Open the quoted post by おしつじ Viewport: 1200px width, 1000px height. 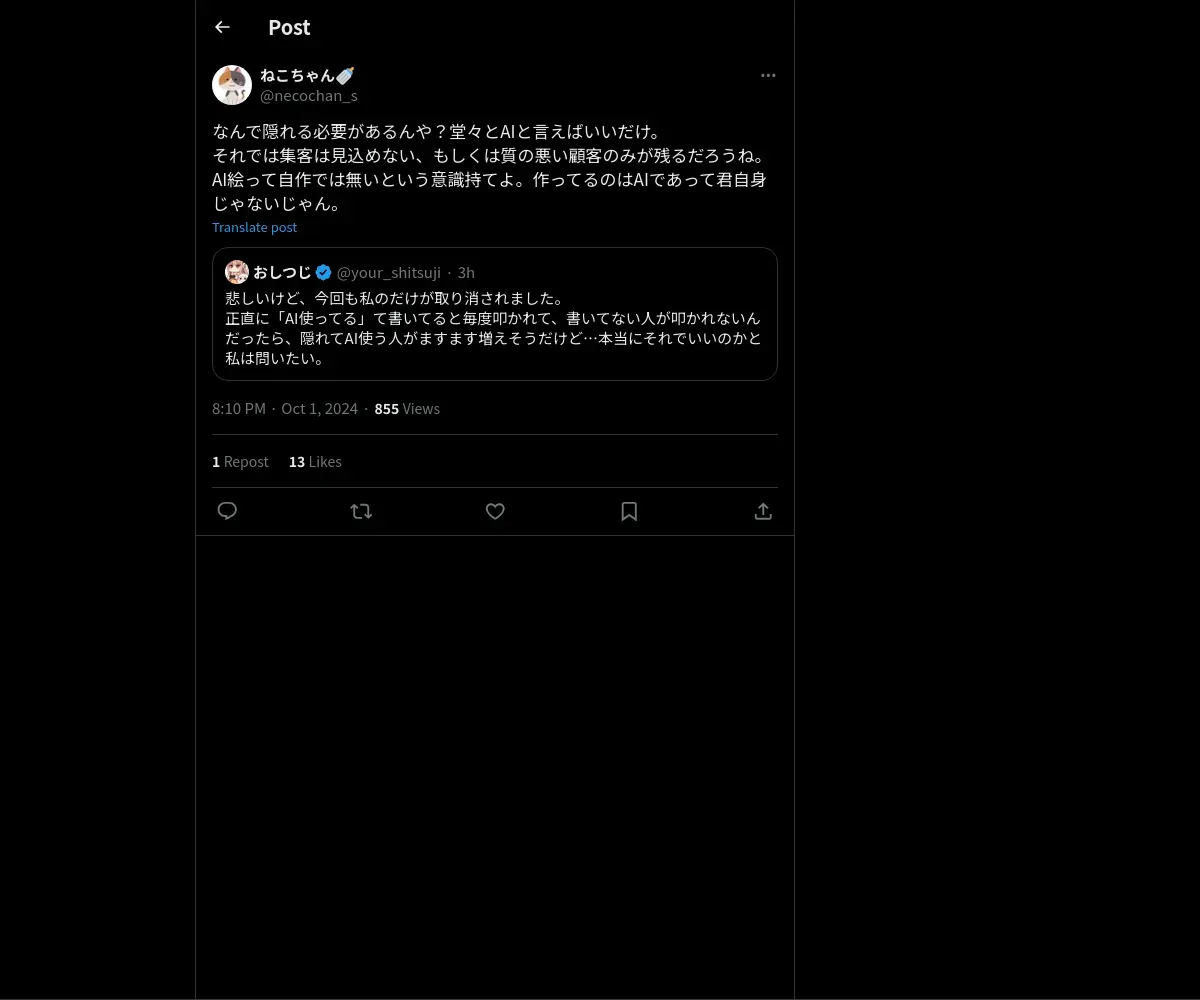coord(495,314)
